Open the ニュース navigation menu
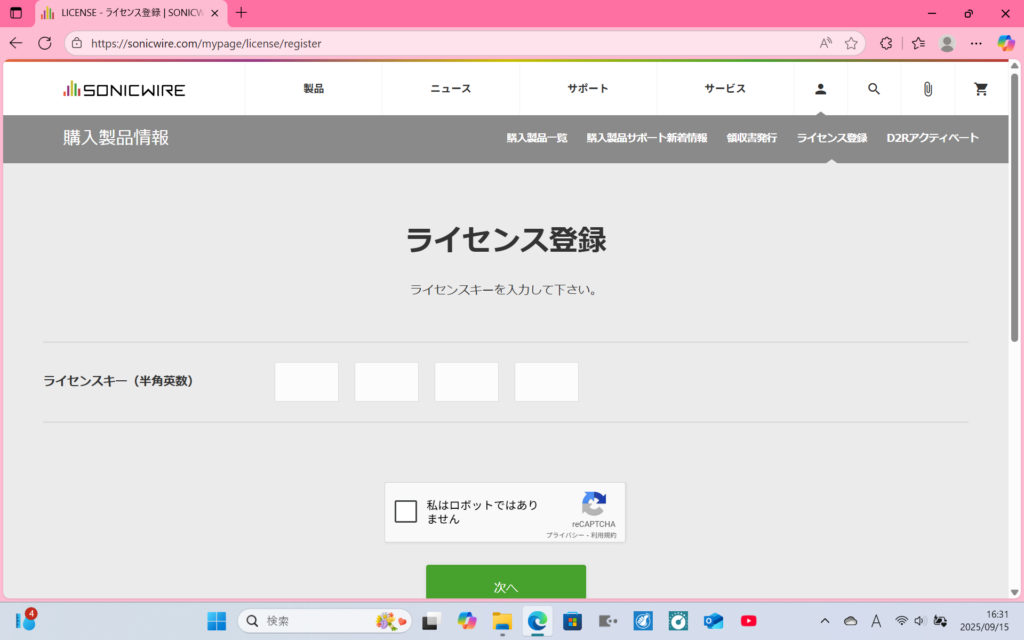The height and width of the screenshot is (640, 1024). tap(450, 89)
